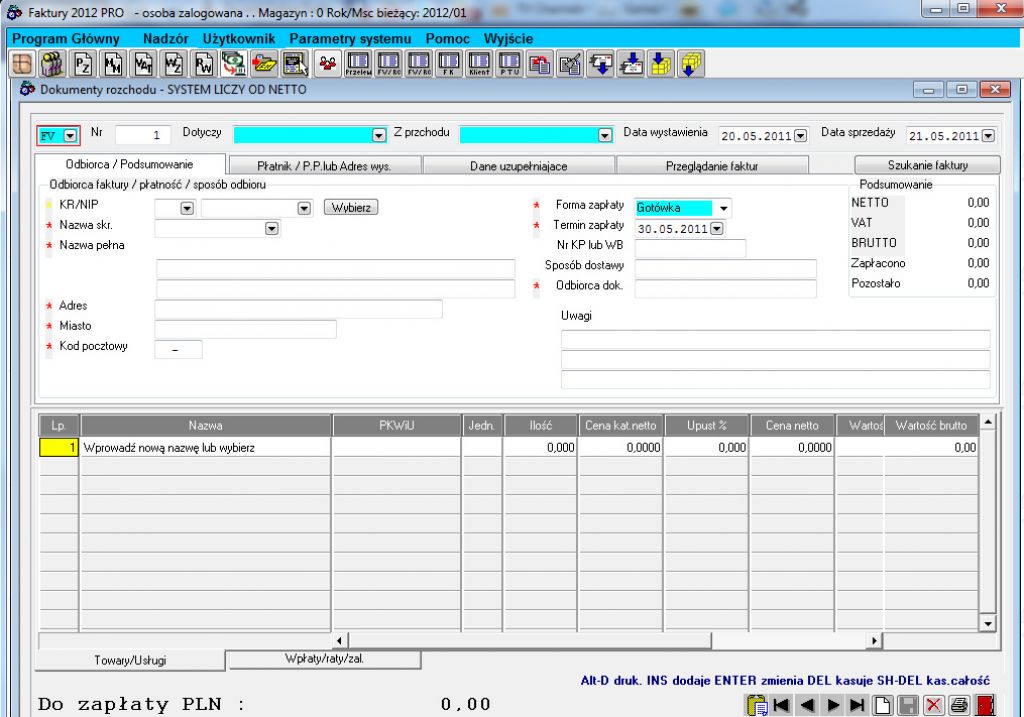
Task: Expand the Data sprzedaży date picker
Action: point(988,136)
